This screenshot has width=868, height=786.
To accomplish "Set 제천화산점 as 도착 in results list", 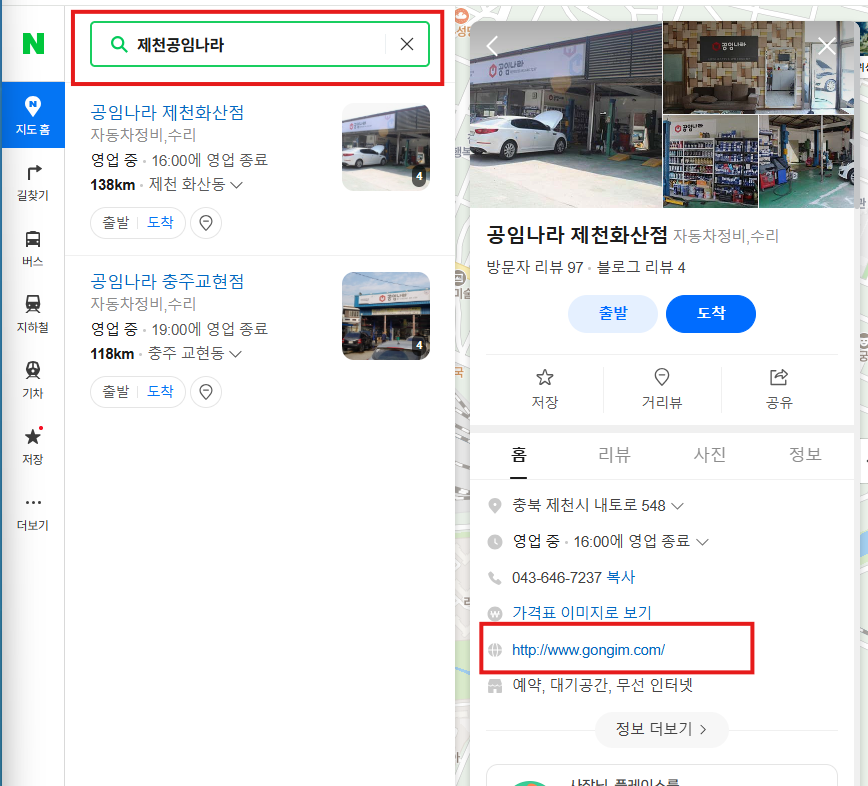I will click(160, 223).
